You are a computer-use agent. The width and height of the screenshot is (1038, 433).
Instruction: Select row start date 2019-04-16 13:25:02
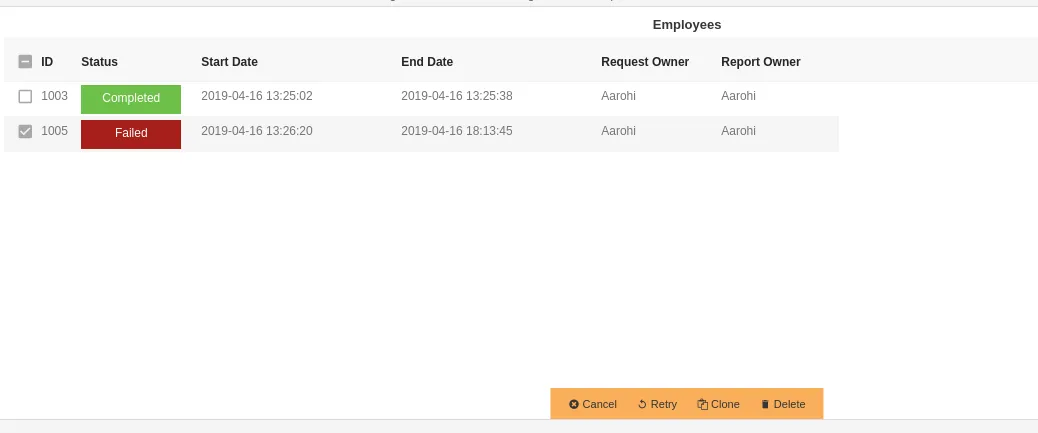coord(257,96)
